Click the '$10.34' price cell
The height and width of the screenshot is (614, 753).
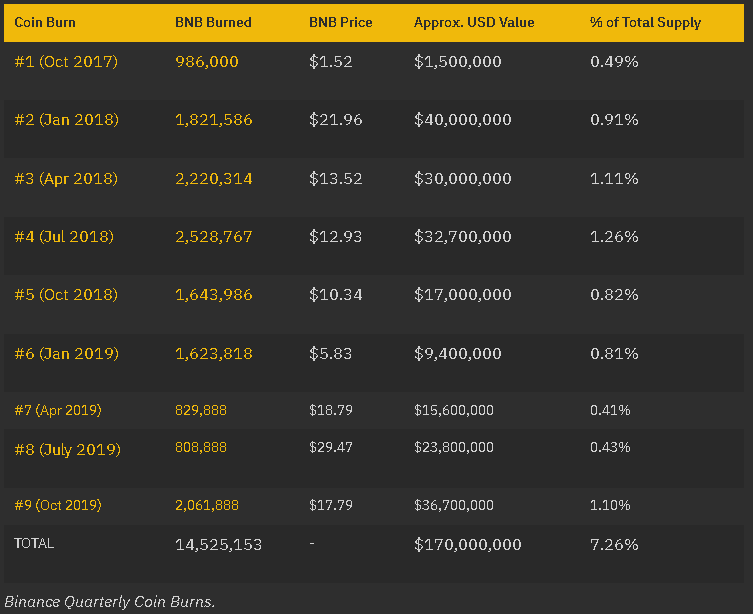[336, 295]
